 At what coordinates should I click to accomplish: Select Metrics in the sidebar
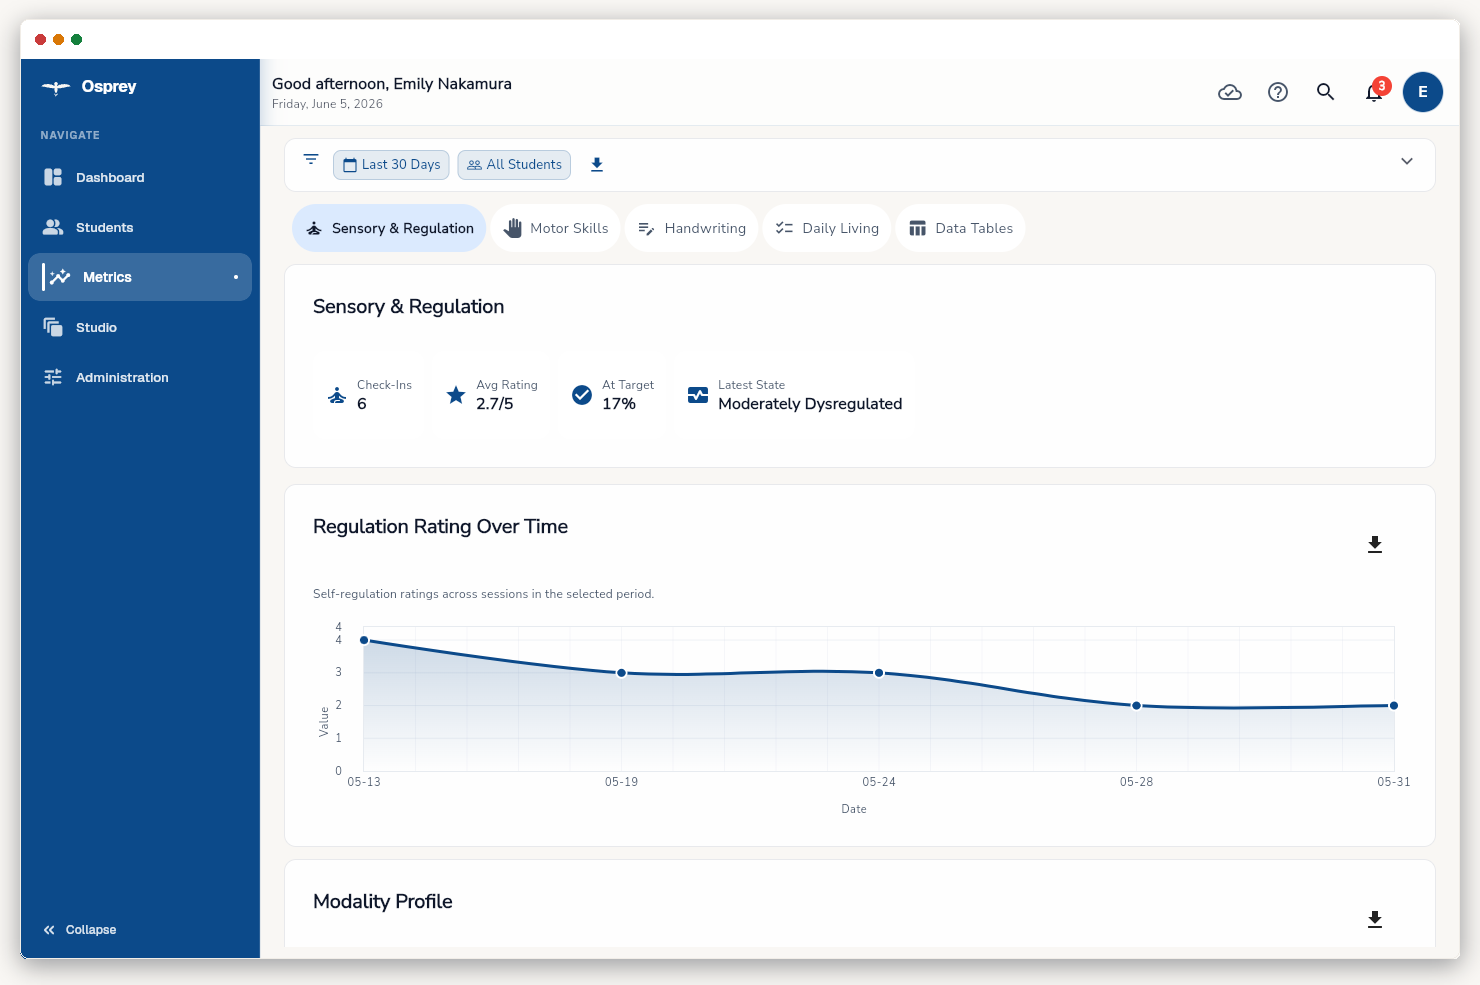tap(140, 277)
